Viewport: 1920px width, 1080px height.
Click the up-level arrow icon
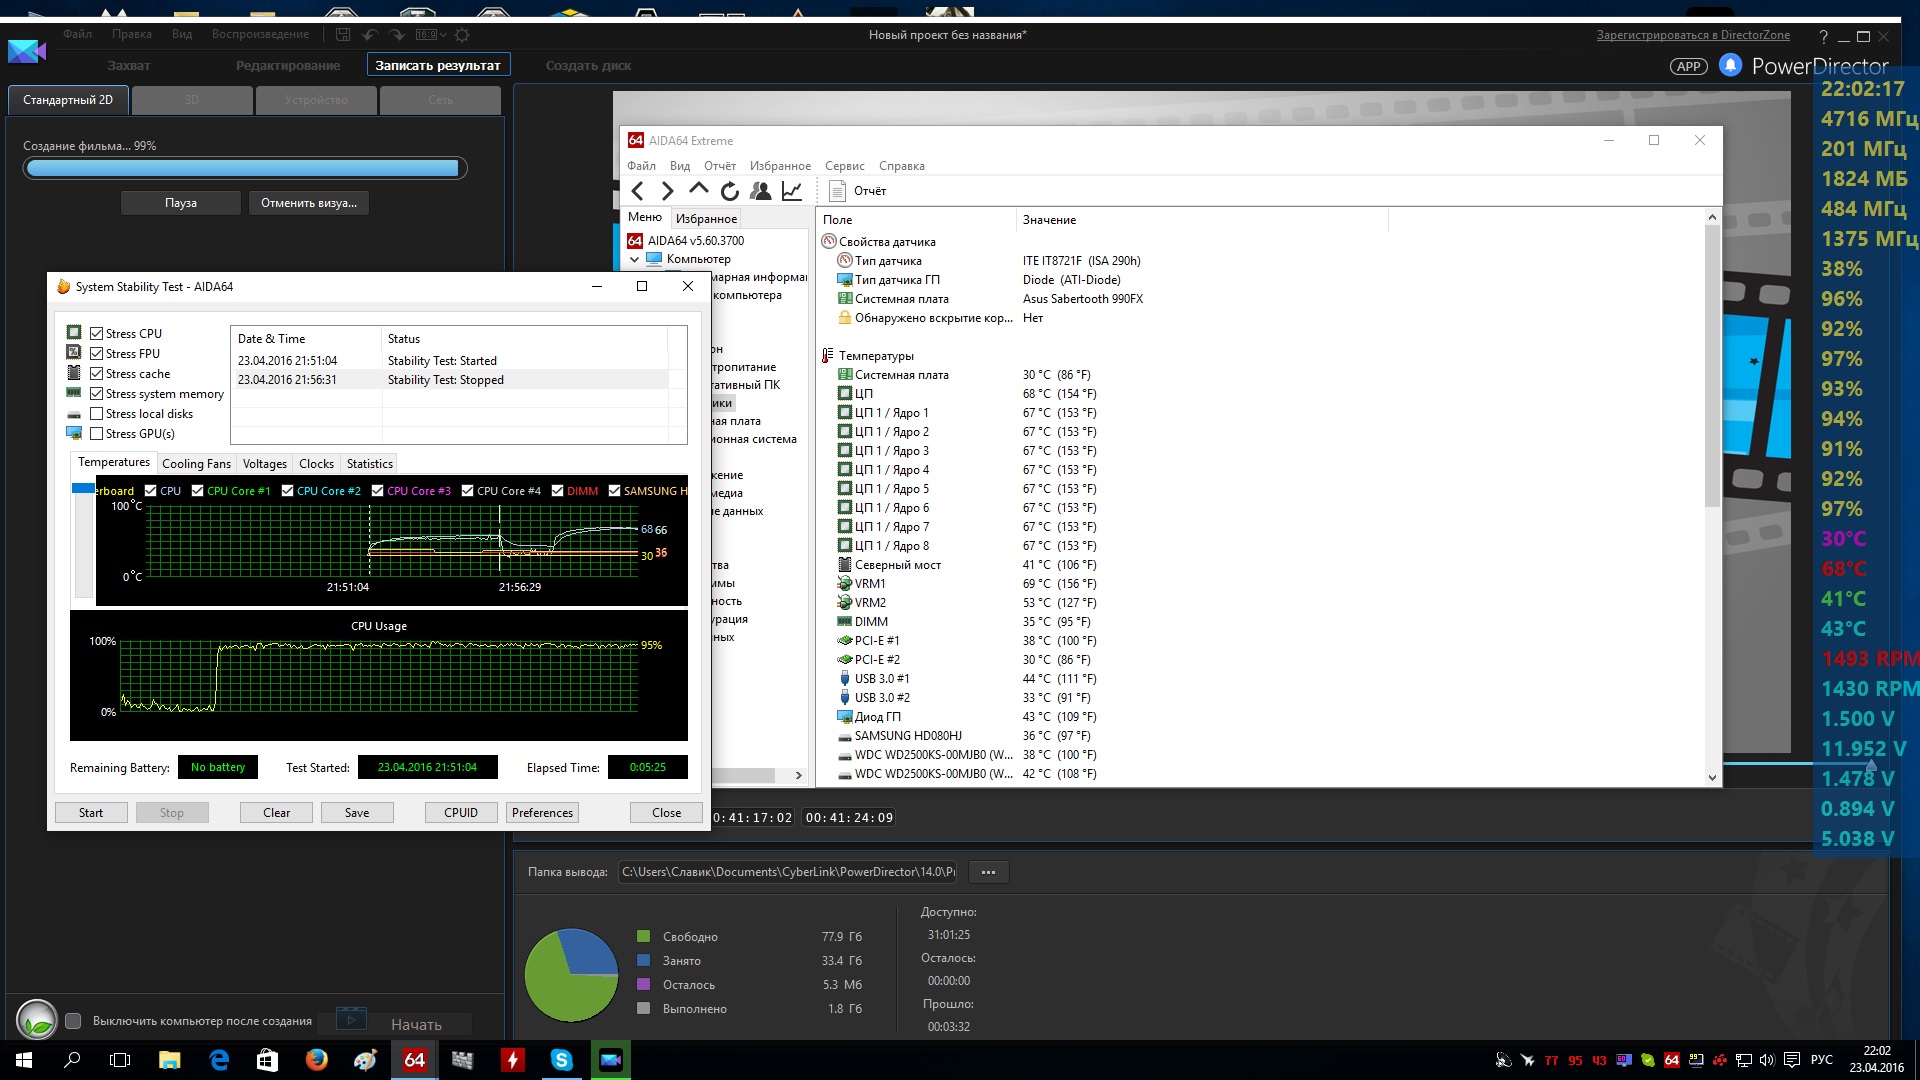[x=698, y=190]
